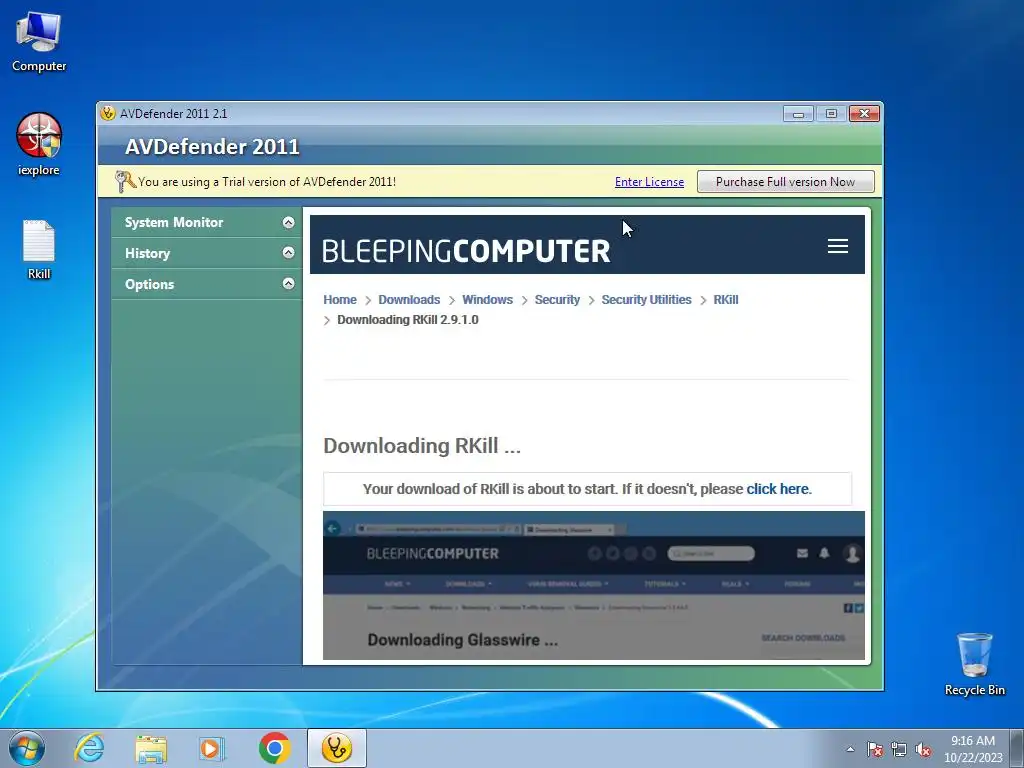Click the Downloading Glasswire screenshot thumbnail
The width and height of the screenshot is (1024, 768).
[x=594, y=585]
